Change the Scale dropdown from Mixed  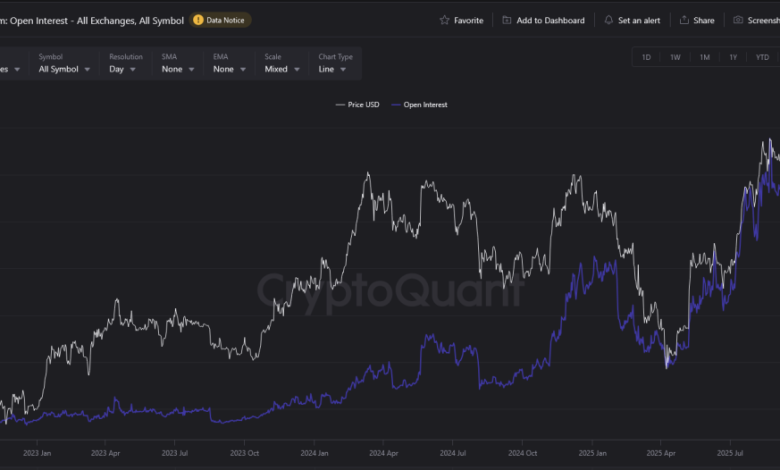(x=282, y=69)
